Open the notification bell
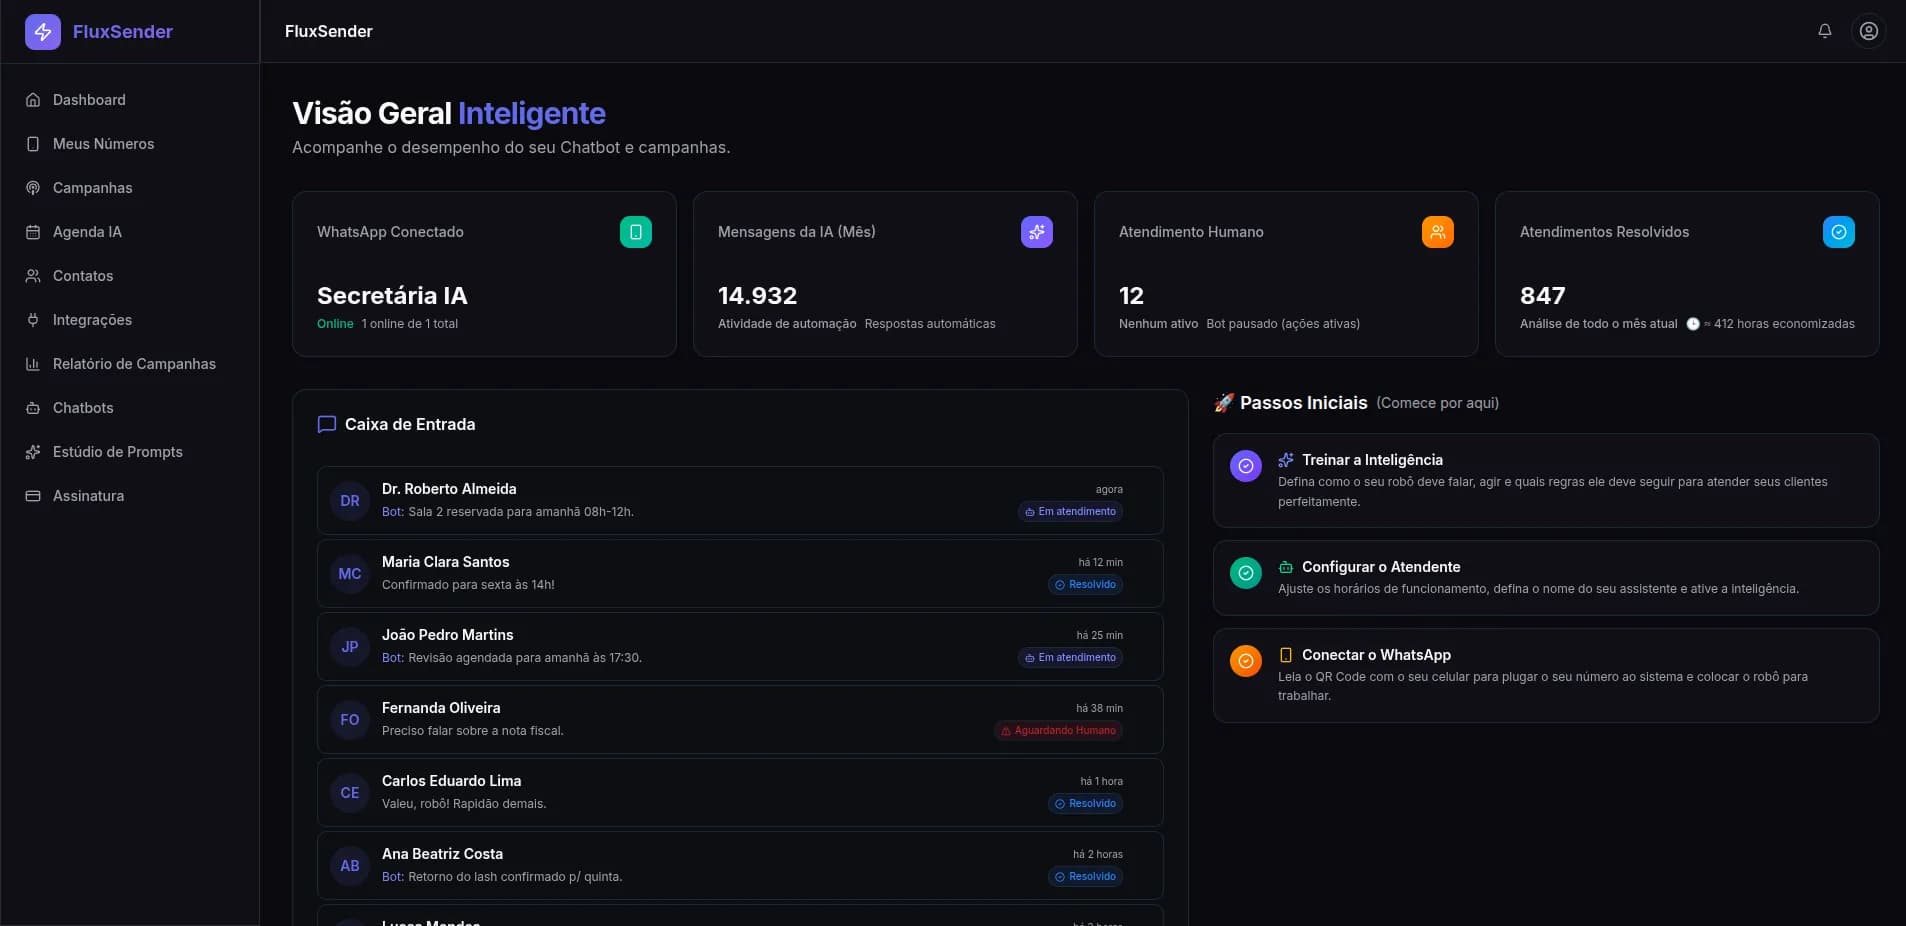The image size is (1906, 926). (1824, 31)
